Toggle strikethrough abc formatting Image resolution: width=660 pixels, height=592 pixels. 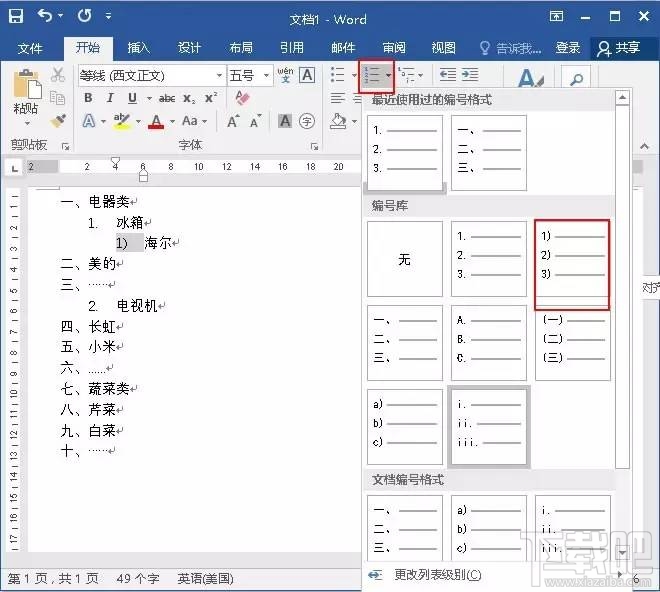pyautogui.click(x=167, y=99)
